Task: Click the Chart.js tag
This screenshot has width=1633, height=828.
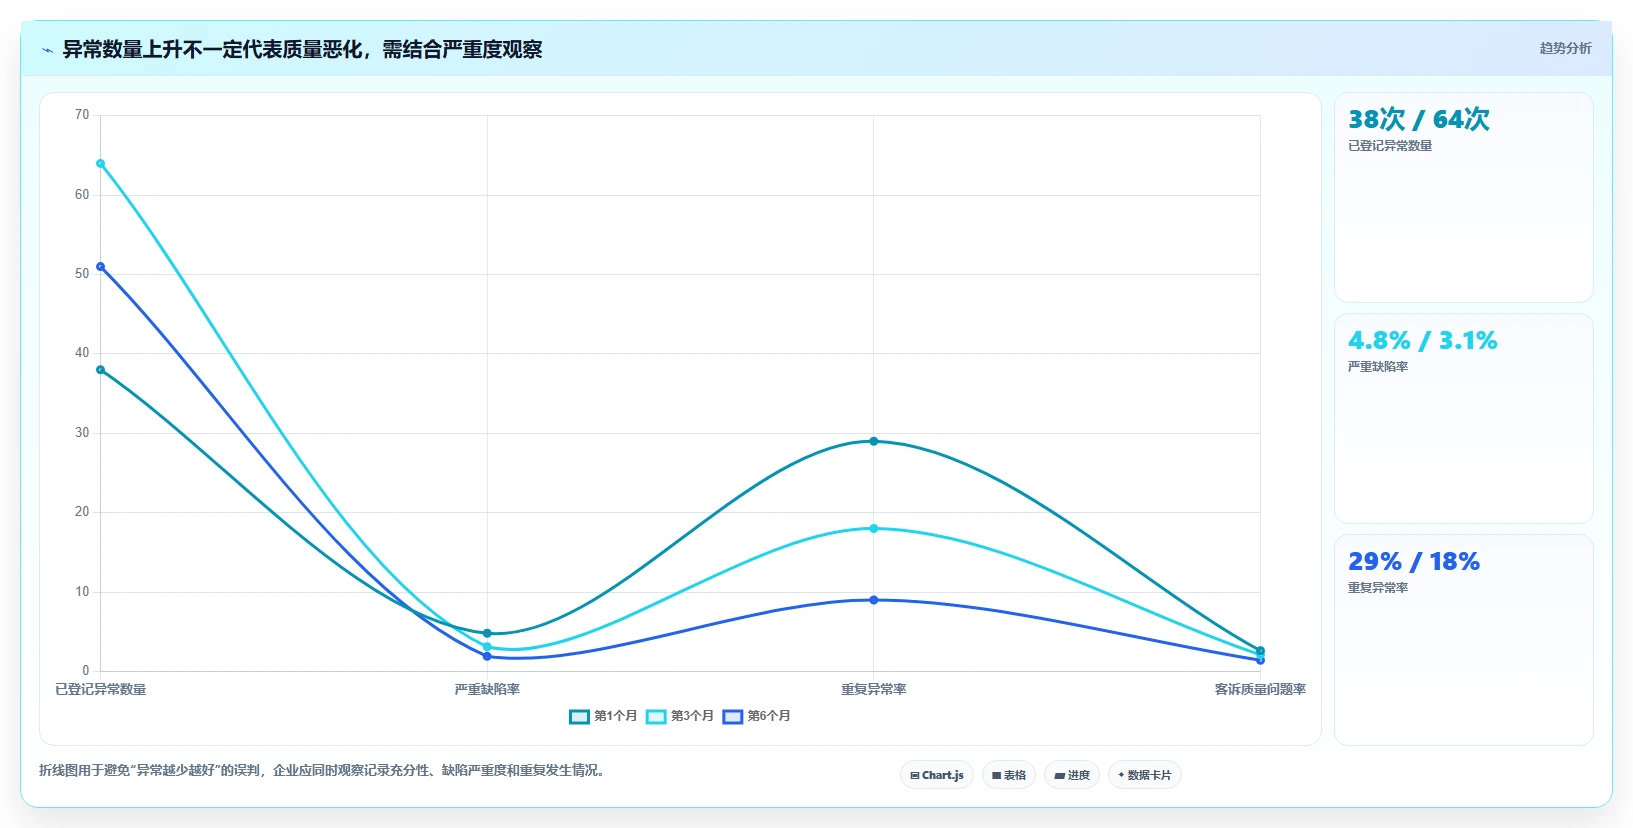Action: pos(937,775)
